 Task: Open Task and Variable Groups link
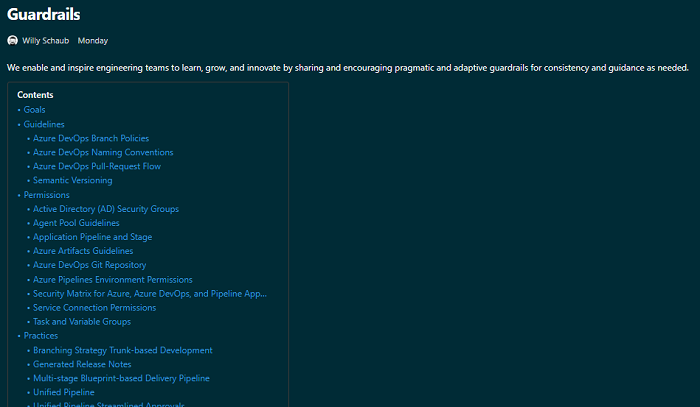click(x=82, y=322)
